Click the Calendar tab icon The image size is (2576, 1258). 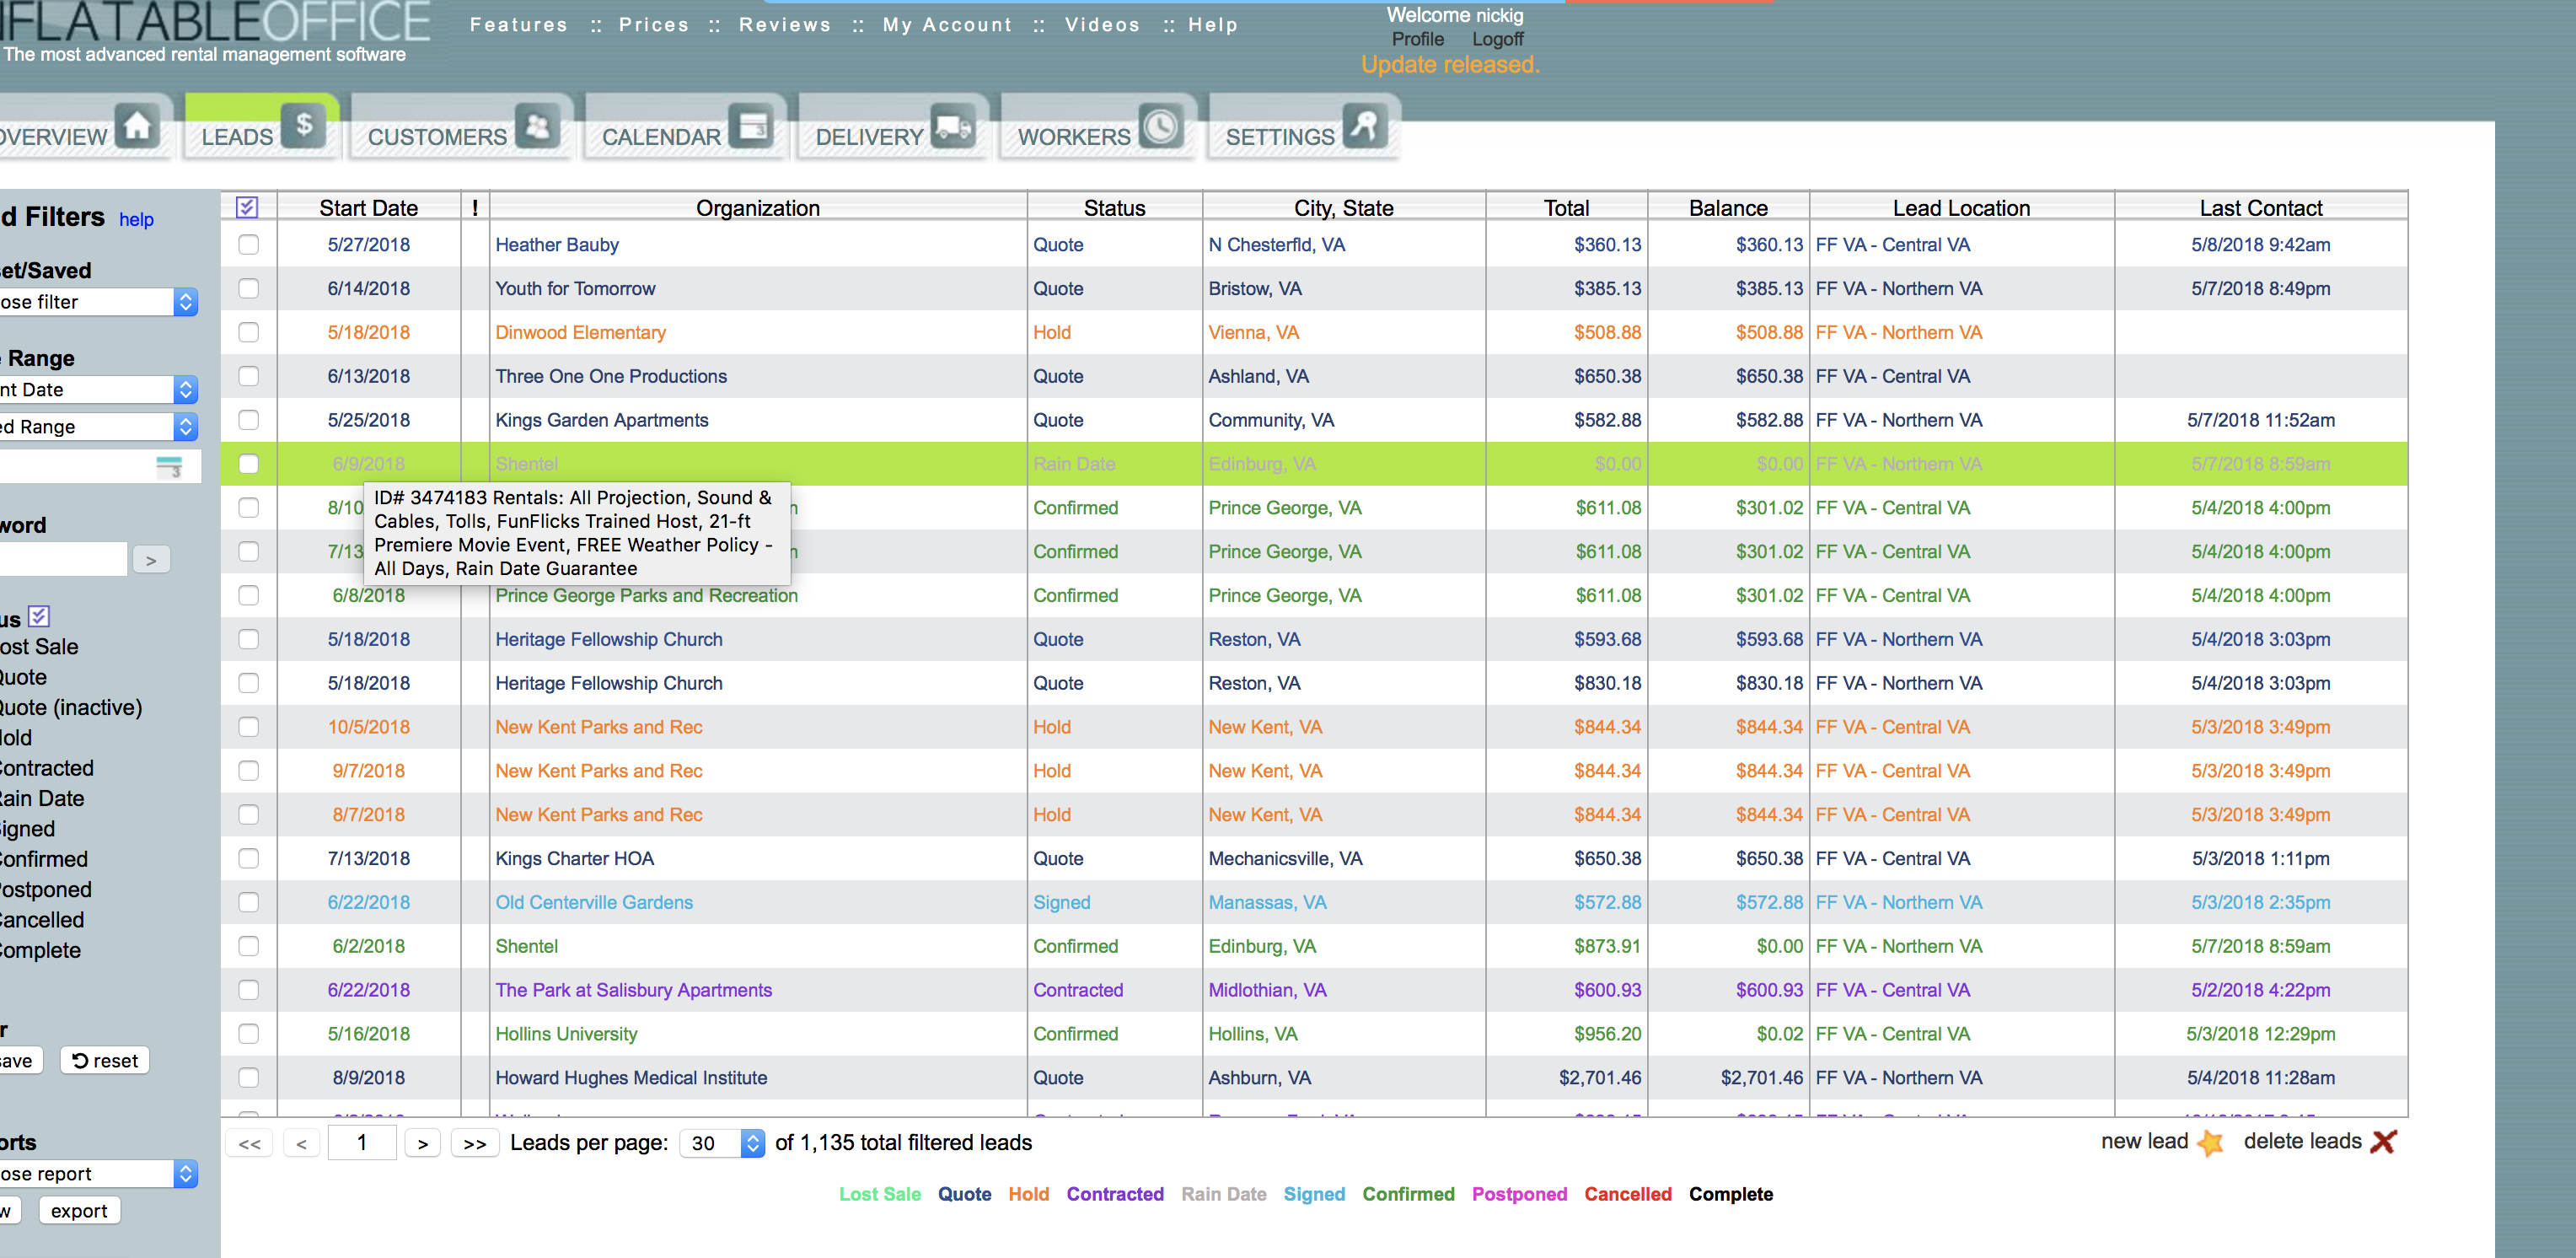point(752,127)
